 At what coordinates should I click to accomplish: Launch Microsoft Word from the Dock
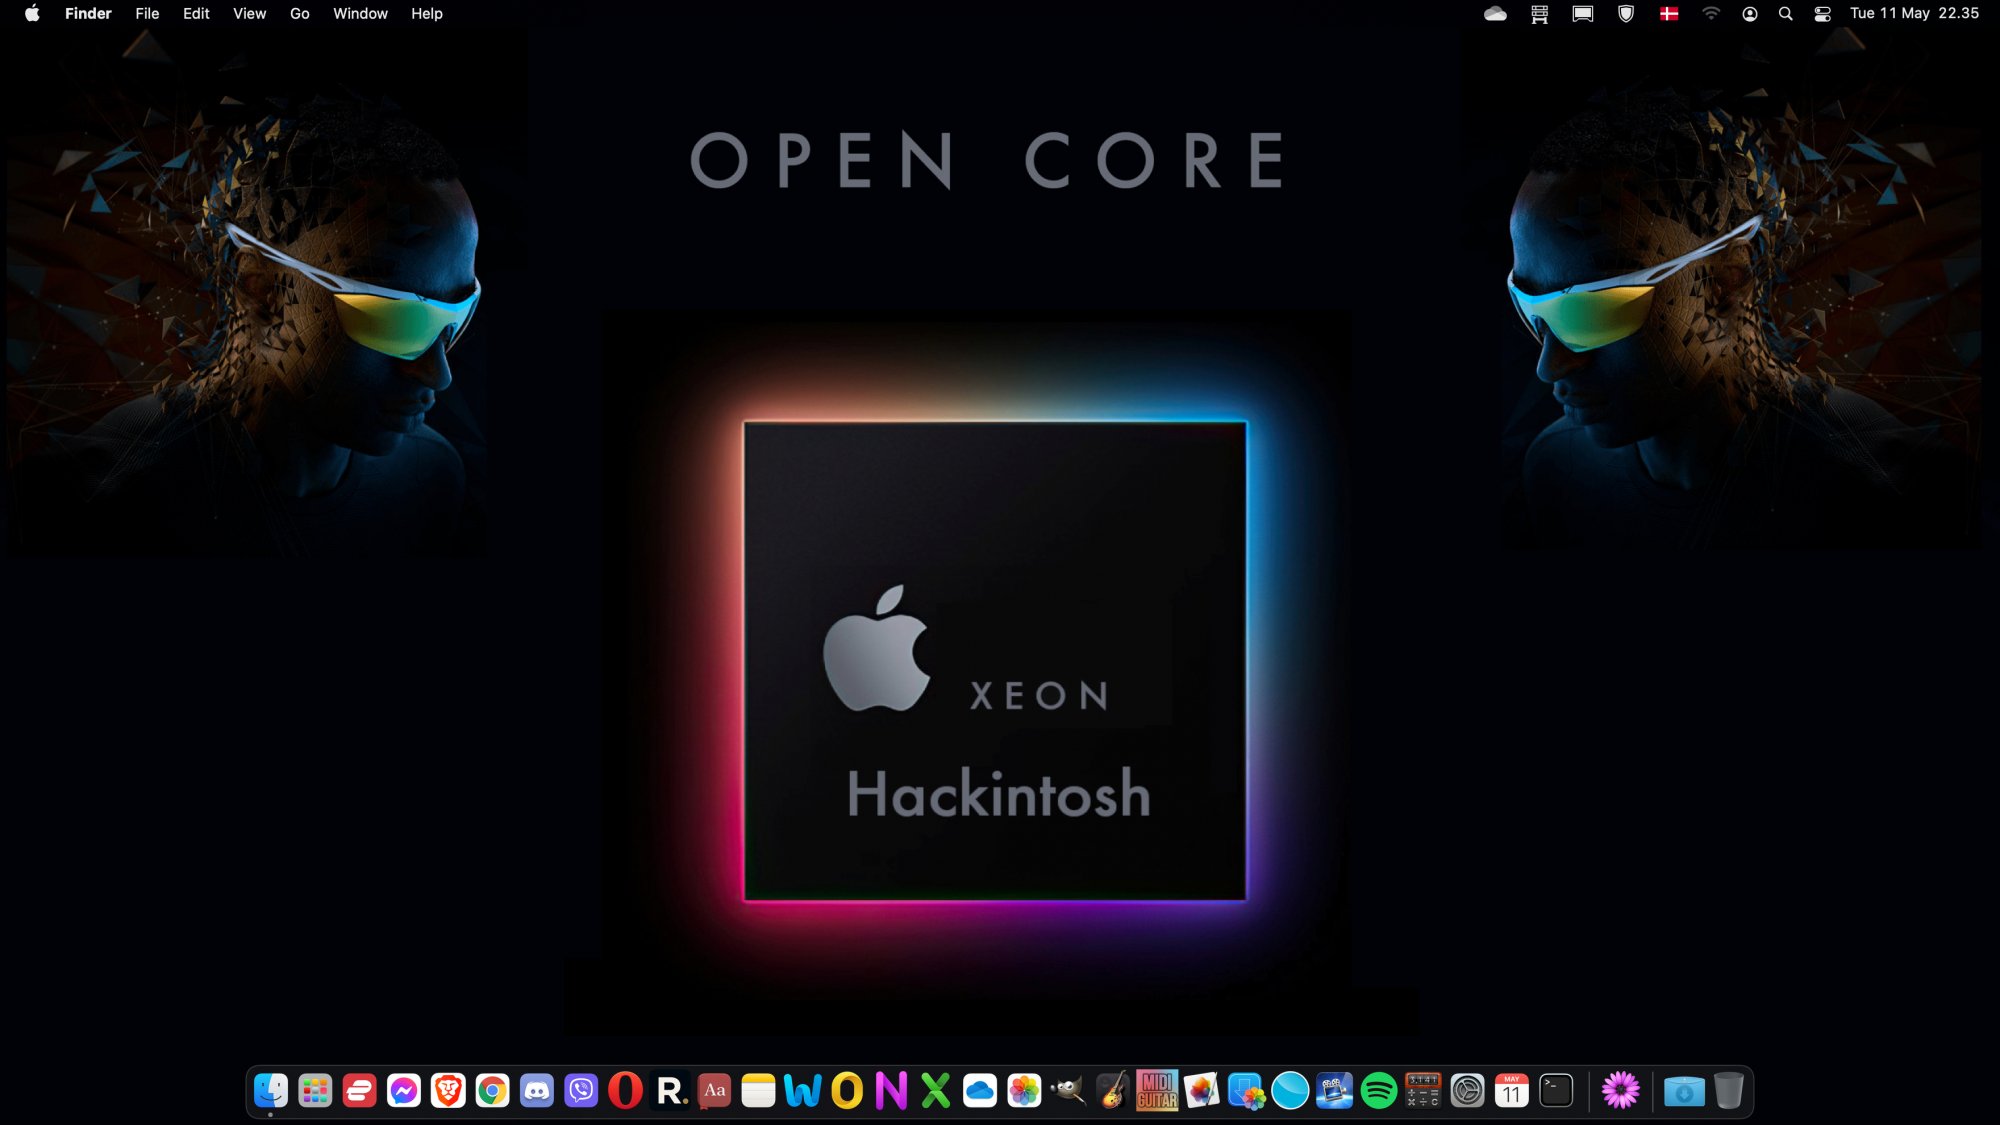tap(803, 1090)
